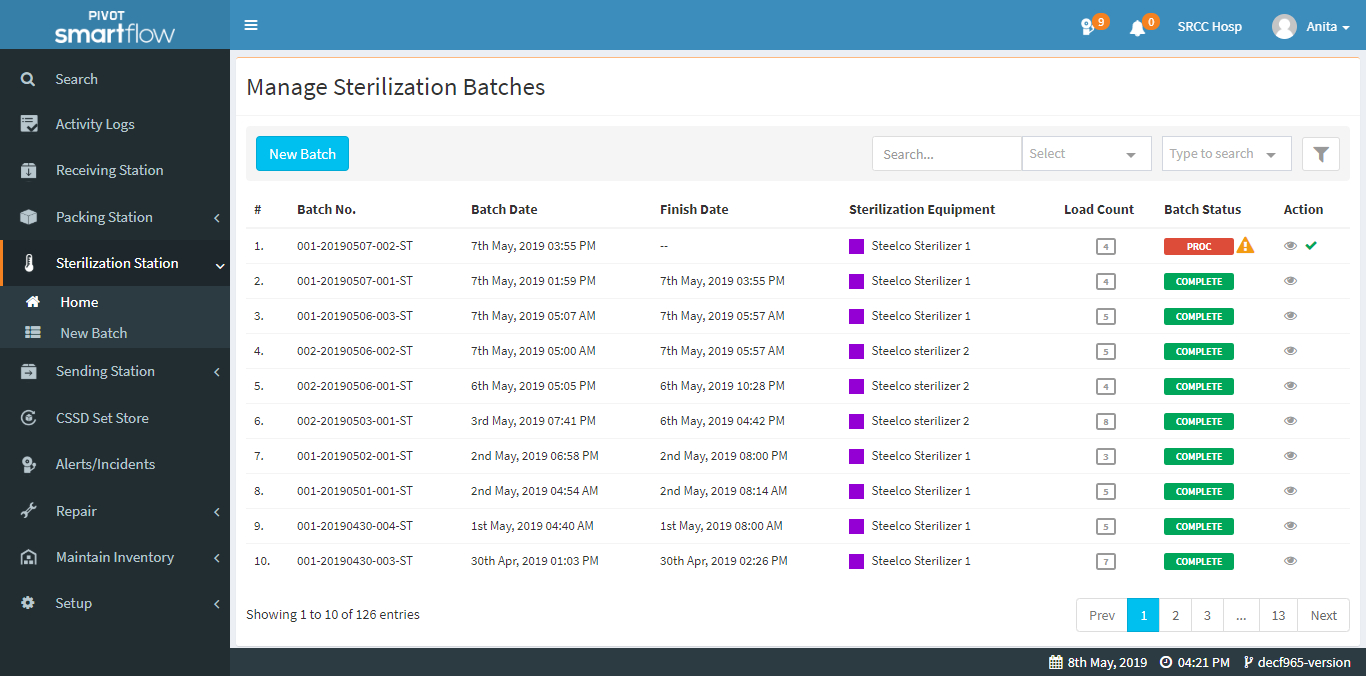Click the filter funnel button

click(1321, 154)
